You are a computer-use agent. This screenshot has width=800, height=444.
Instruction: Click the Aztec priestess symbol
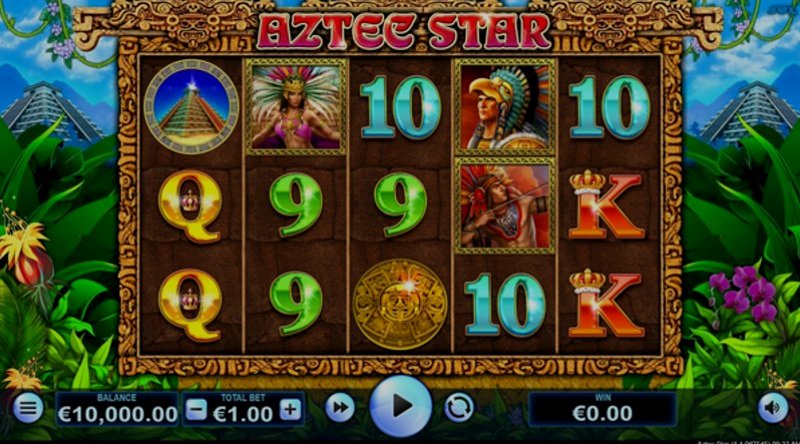tap(296, 106)
